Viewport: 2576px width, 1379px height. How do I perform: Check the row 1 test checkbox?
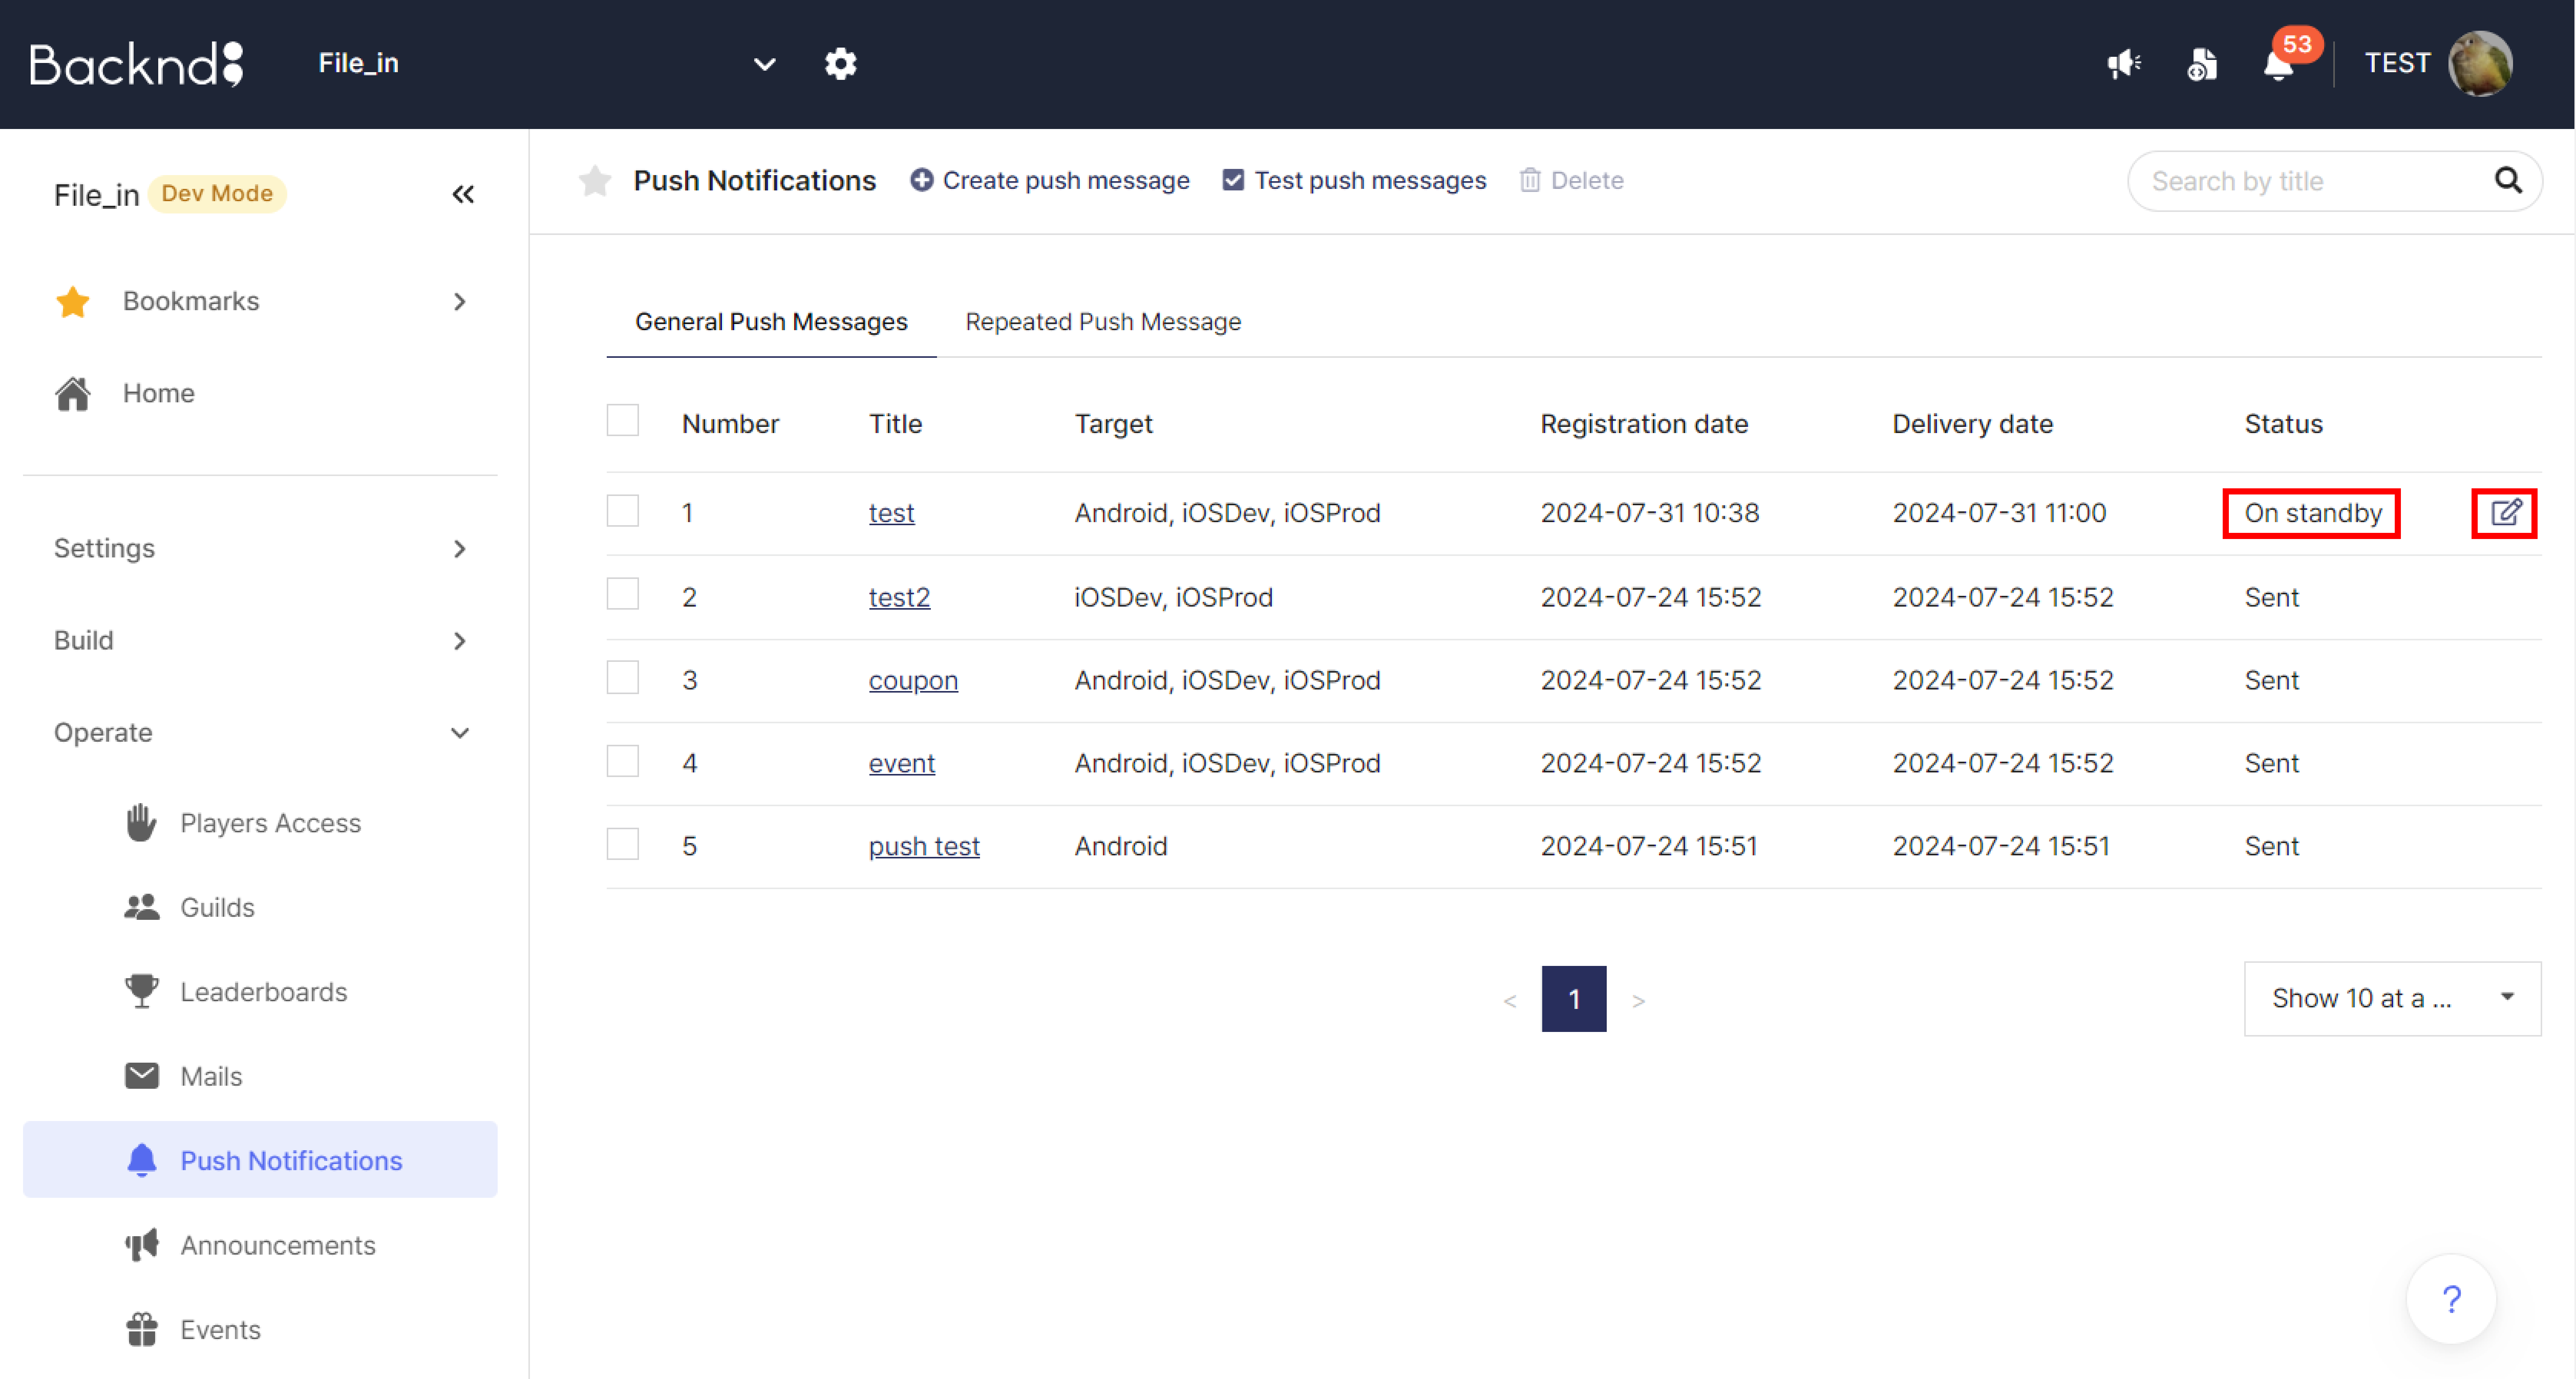(x=622, y=511)
